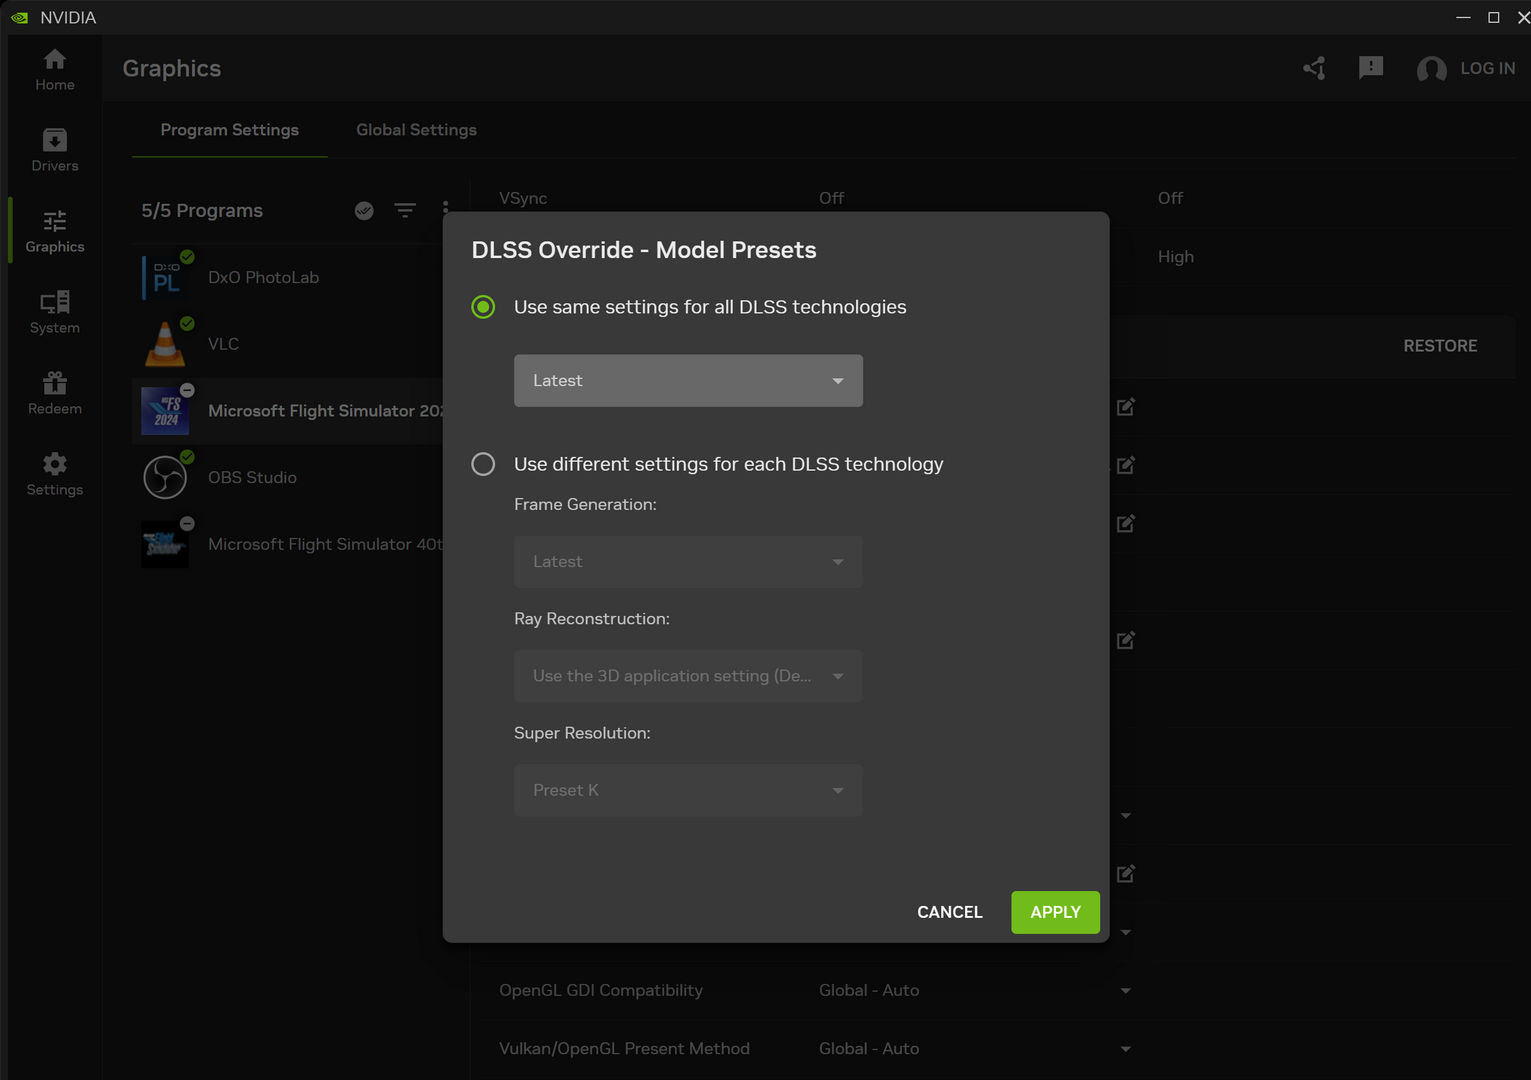Click LOG IN in the header
1531x1080 pixels.
click(1487, 68)
